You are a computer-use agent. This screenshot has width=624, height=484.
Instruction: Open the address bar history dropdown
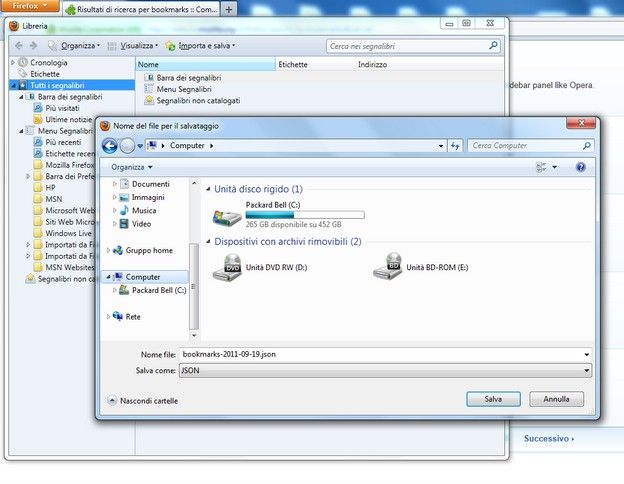(x=441, y=146)
